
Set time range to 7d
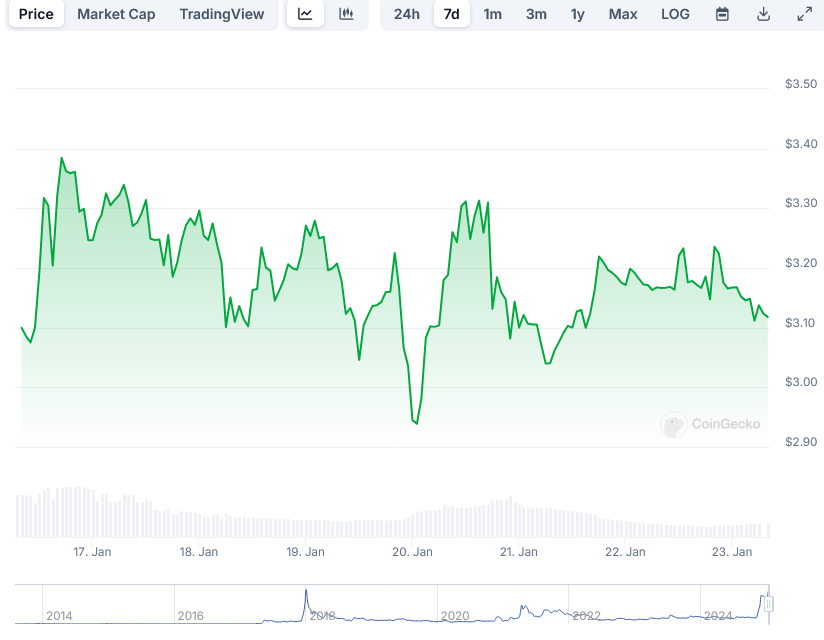point(452,14)
